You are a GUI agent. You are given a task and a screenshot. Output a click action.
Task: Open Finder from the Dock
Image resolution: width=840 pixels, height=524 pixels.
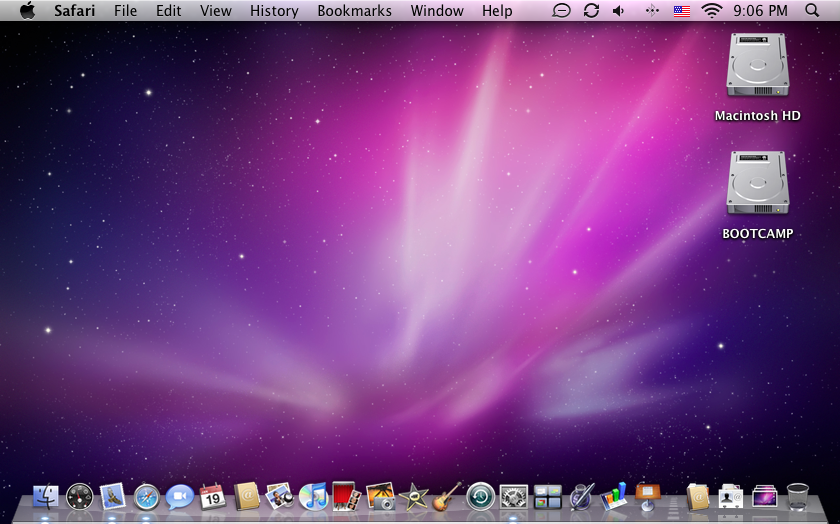tap(46, 497)
